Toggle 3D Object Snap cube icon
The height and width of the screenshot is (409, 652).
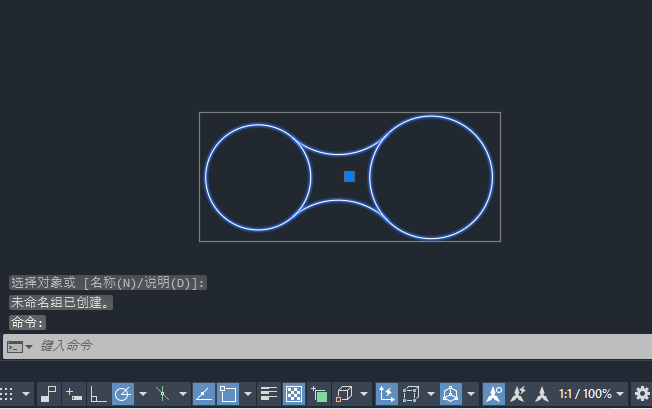click(344, 394)
